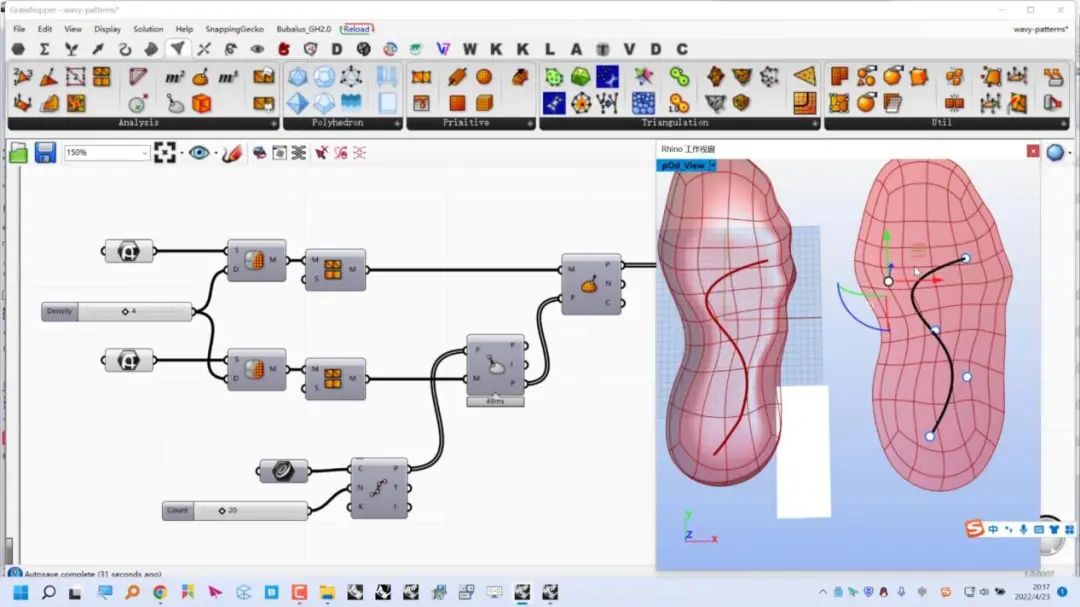
Task: Expand the Analysis panel with its corner plus
Action: pos(273,123)
